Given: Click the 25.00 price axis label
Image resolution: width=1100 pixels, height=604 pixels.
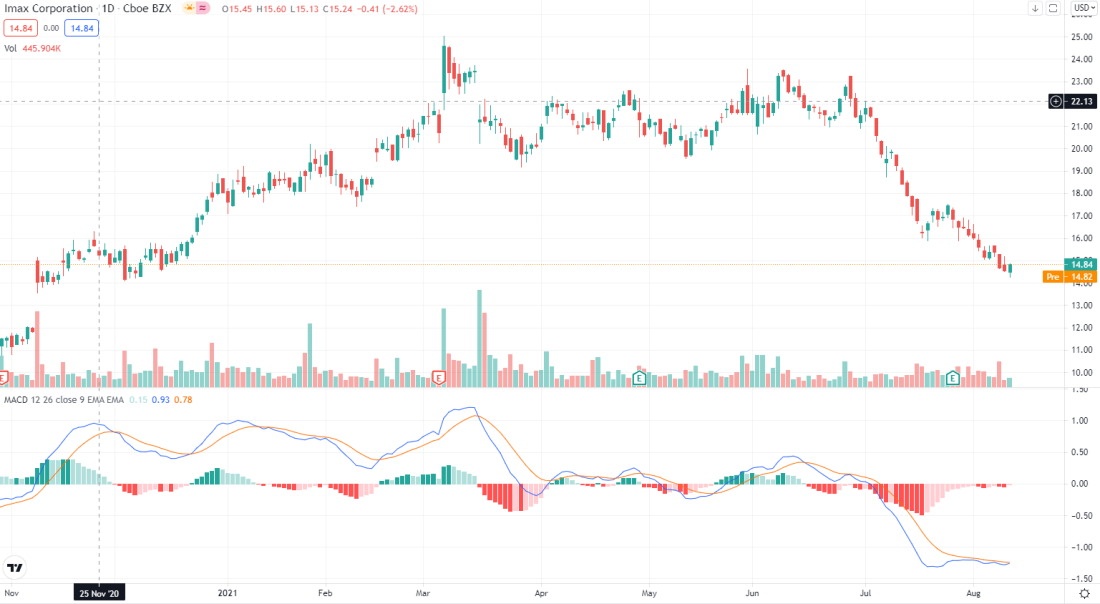Looking at the screenshot, I should 1082,37.
